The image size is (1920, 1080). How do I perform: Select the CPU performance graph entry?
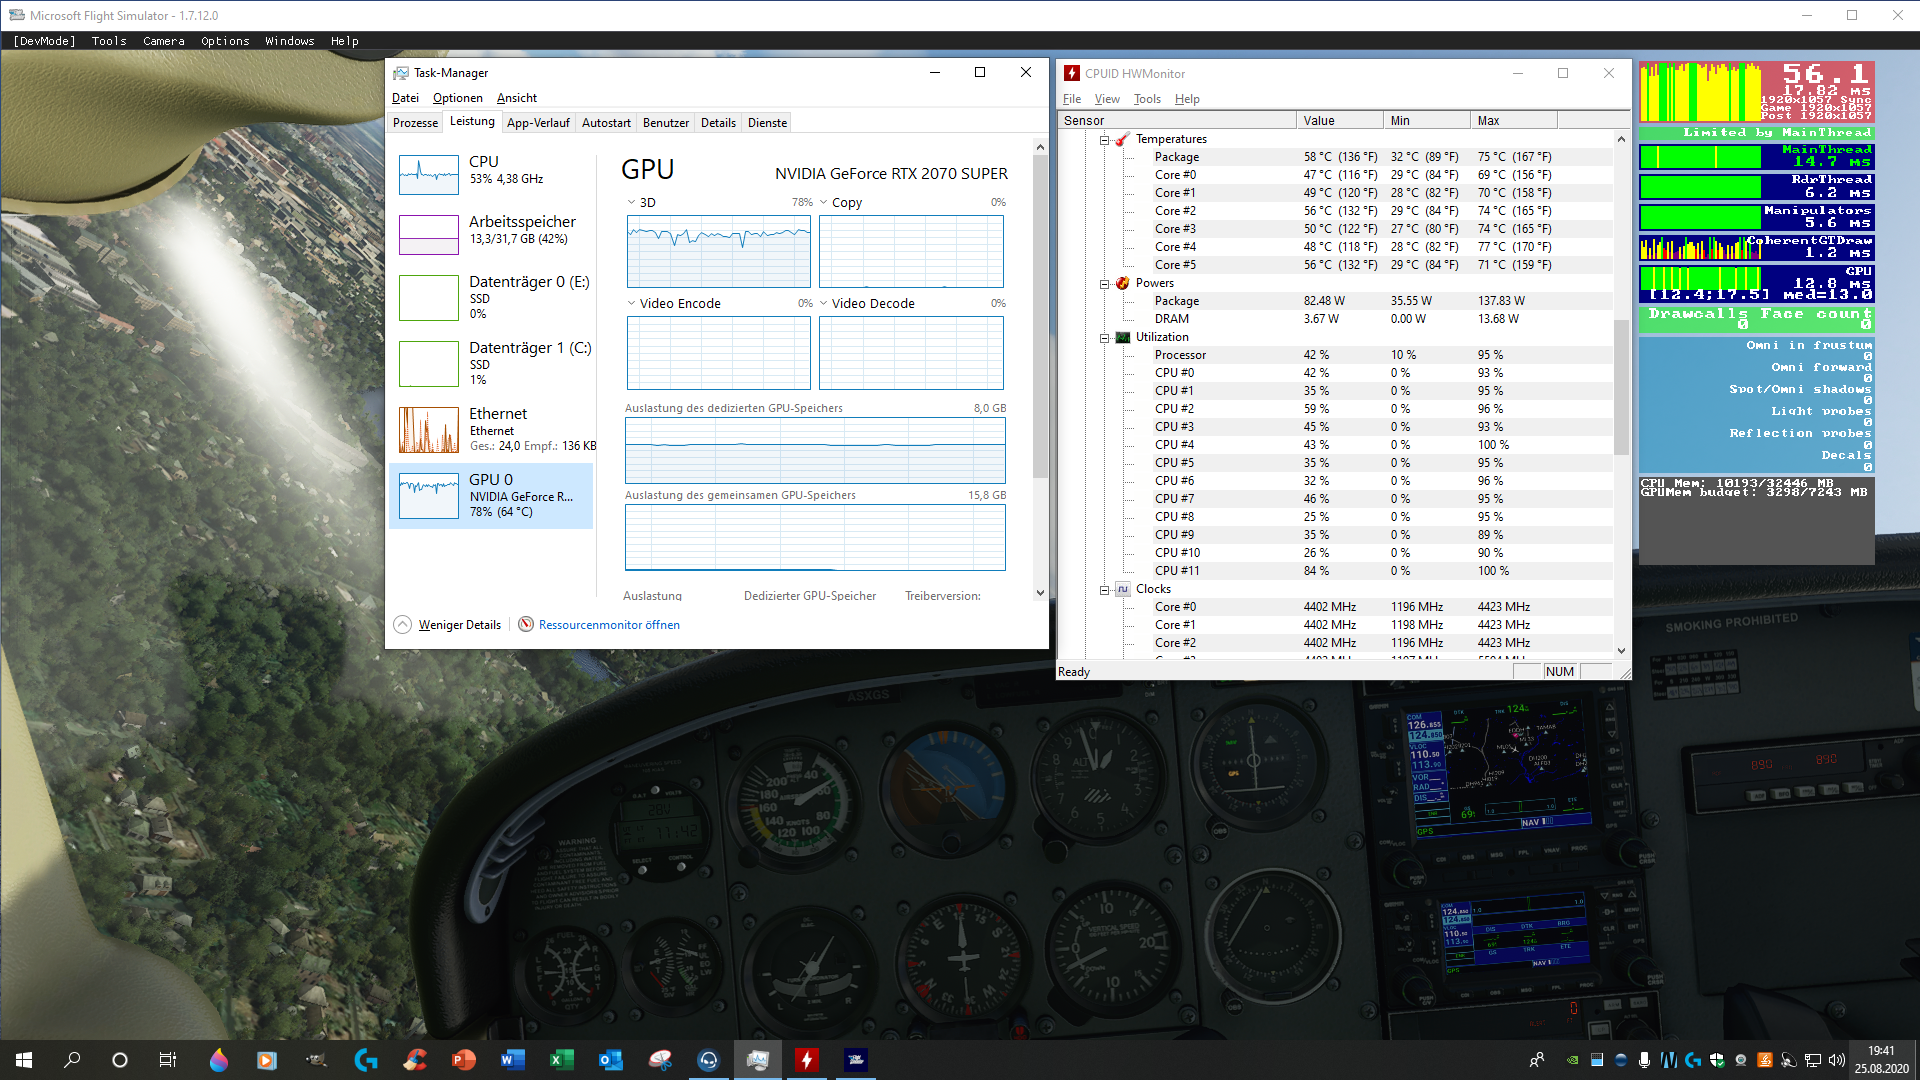click(x=492, y=173)
